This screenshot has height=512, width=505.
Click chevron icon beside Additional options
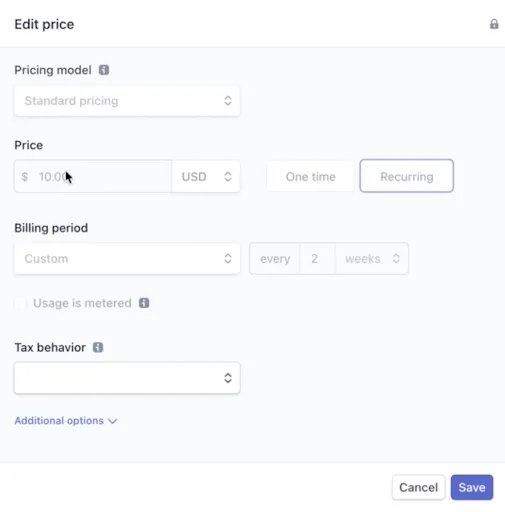point(113,421)
